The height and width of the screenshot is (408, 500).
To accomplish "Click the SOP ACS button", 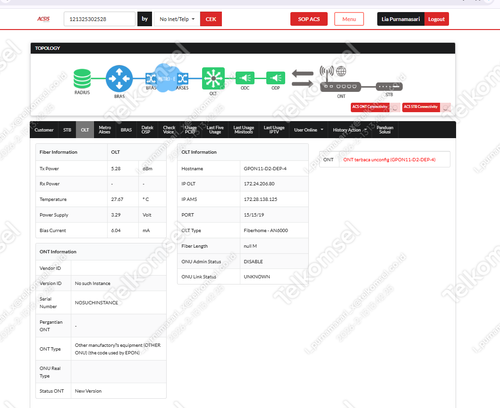I will point(309,19).
